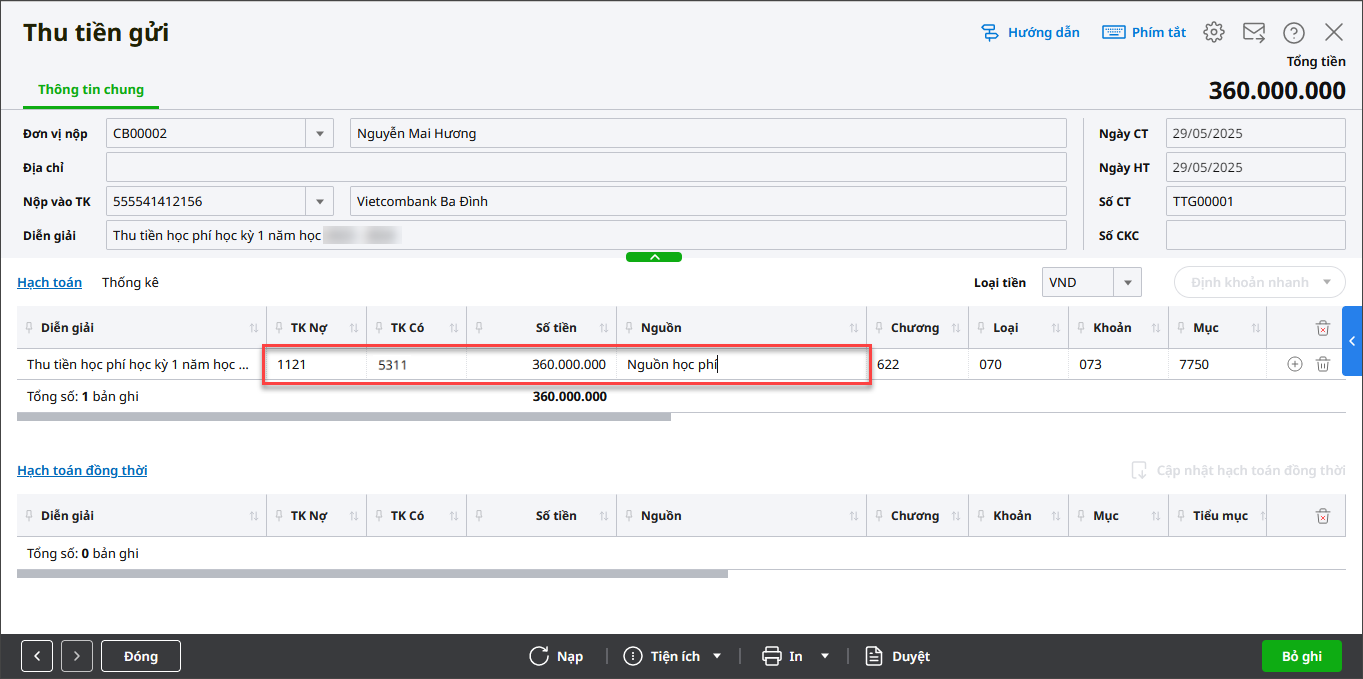Viewport: 1363px width, 679px height.
Task: Close the Thu tiền gửi form
Action: click(1334, 32)
